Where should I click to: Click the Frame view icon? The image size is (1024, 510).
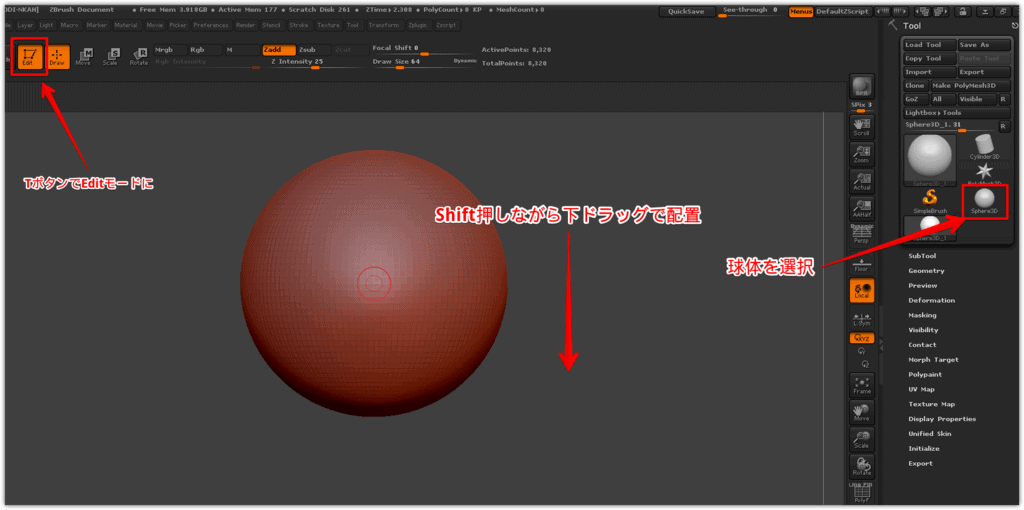click(861, 384)
